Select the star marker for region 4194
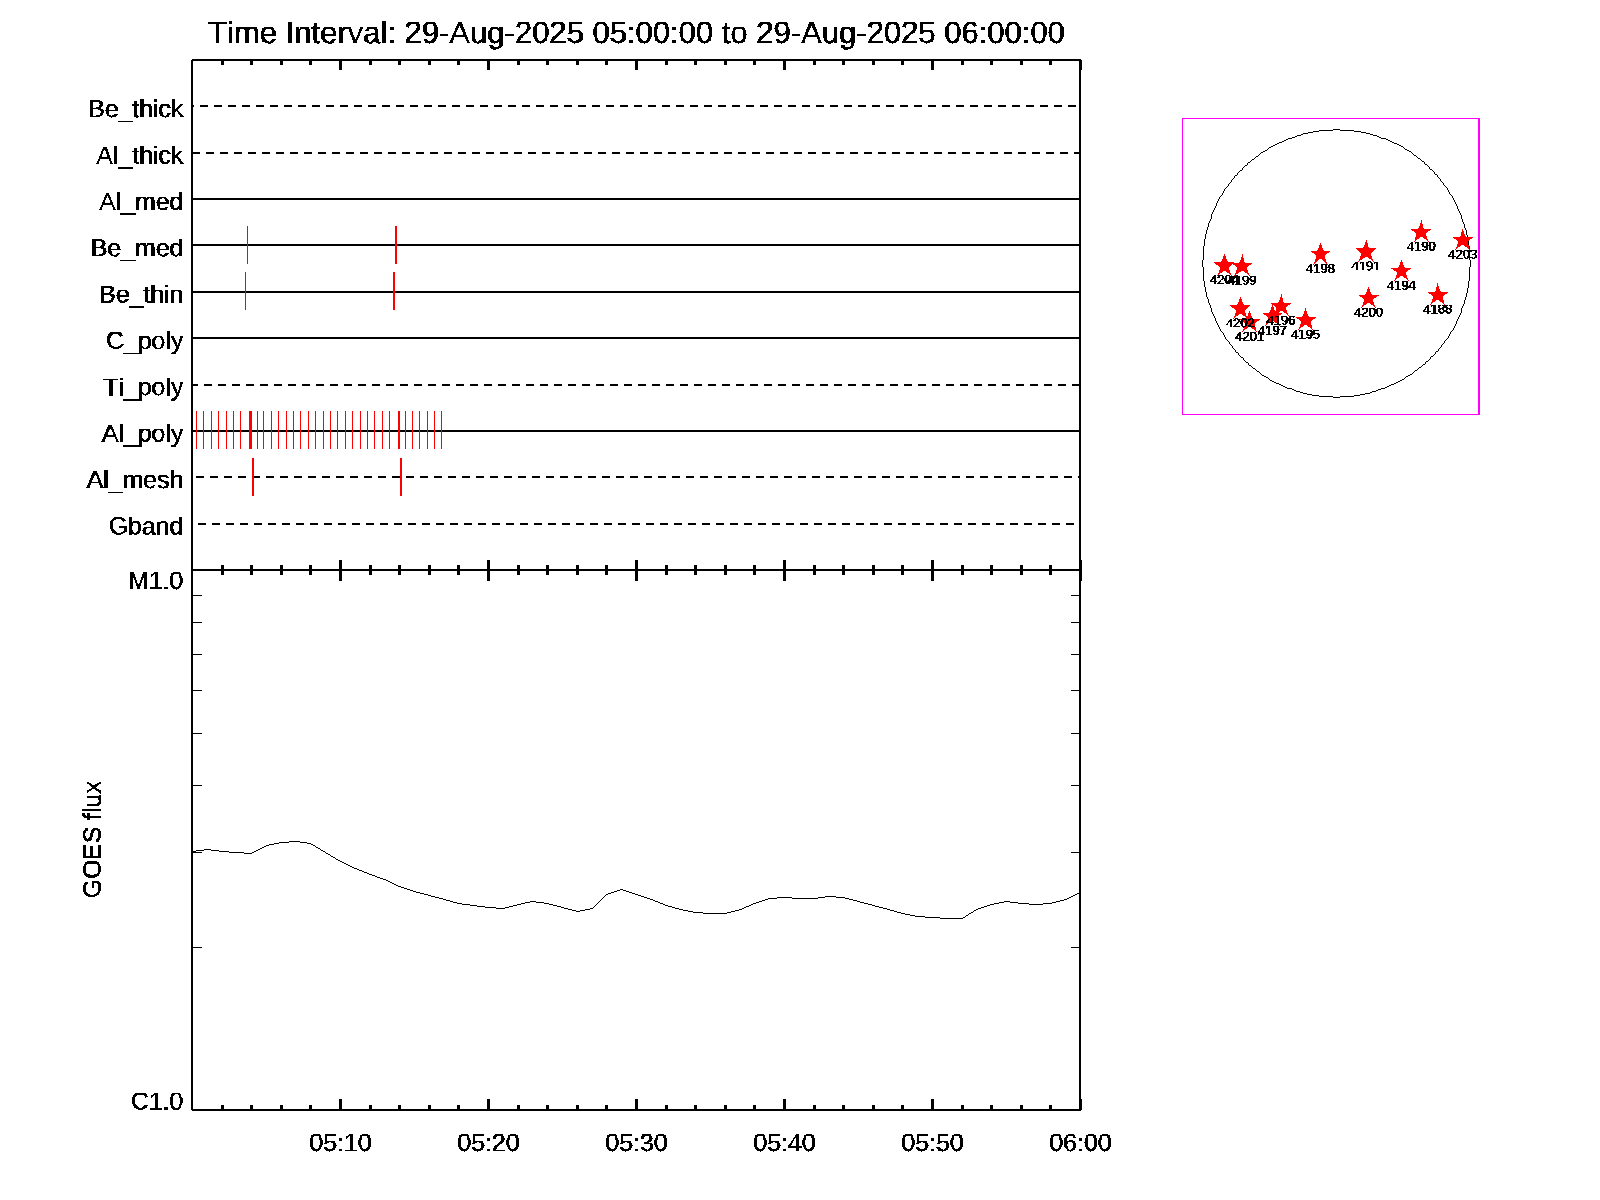1600x1200 pixels. (x=1401, y=271)
